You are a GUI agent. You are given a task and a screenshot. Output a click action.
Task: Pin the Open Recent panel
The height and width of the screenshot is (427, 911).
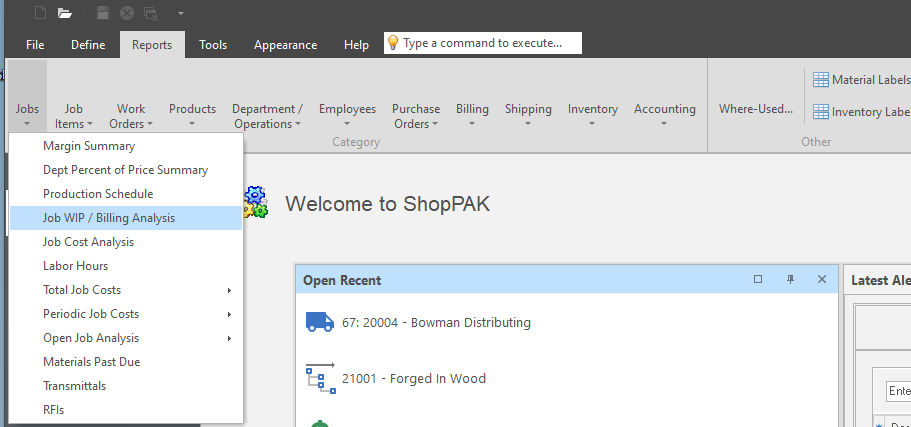click(790, 280)
